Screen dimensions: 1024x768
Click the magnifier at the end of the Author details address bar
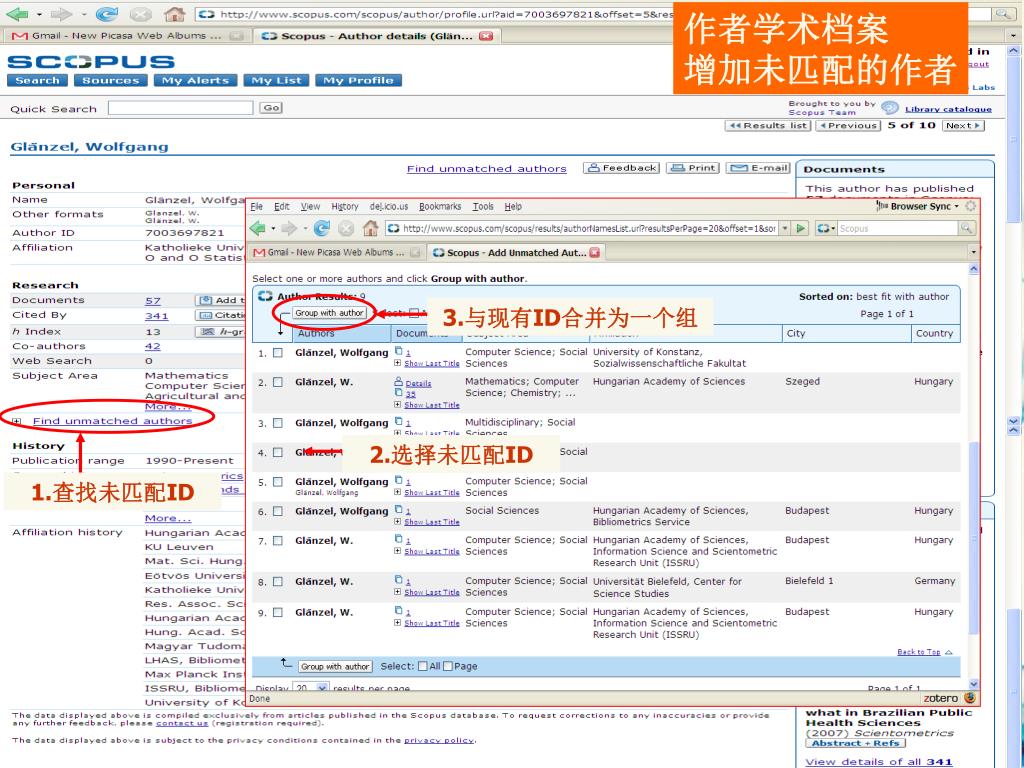(x=1002, y=14)
